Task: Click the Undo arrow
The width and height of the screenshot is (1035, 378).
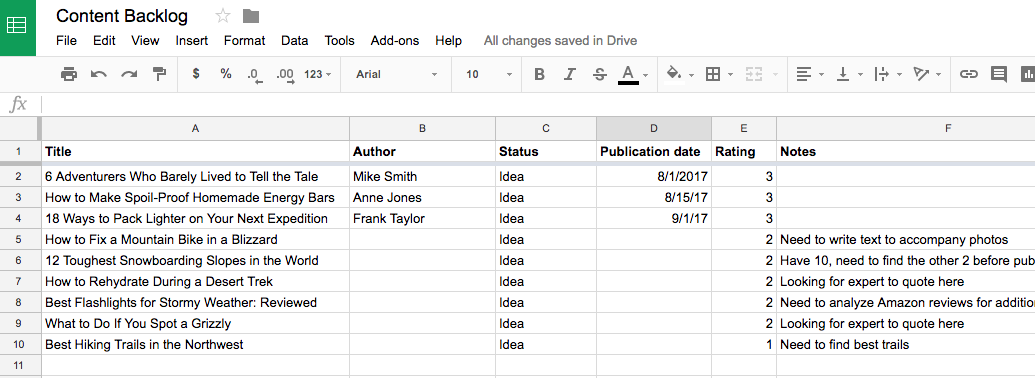Action: click(99, 74)
